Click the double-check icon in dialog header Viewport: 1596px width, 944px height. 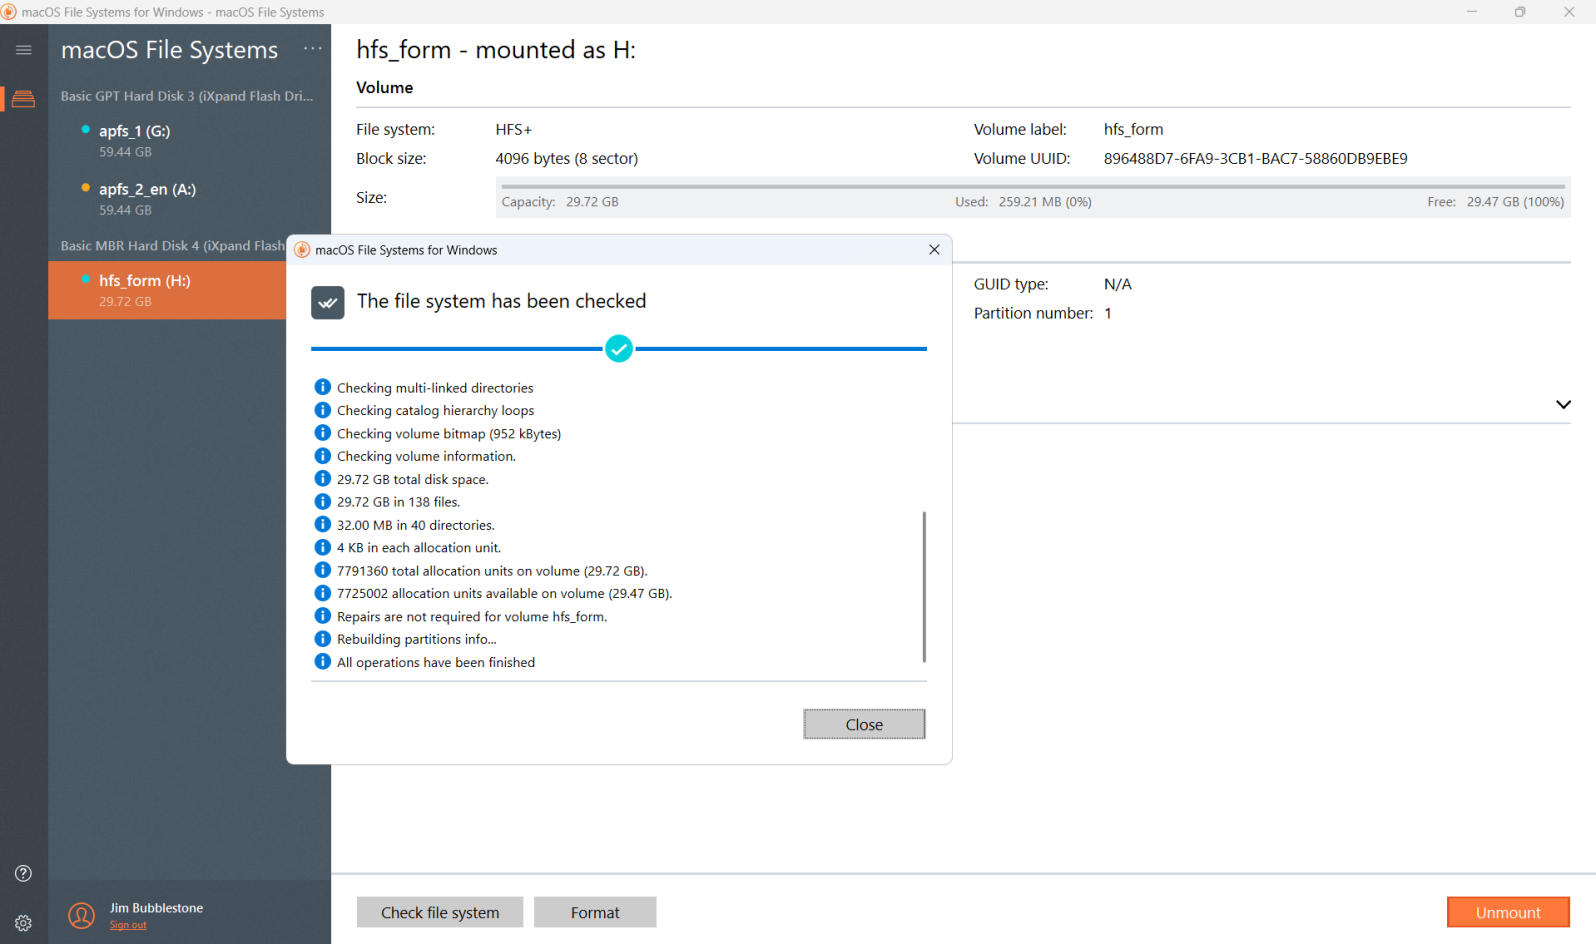point(328,302)
